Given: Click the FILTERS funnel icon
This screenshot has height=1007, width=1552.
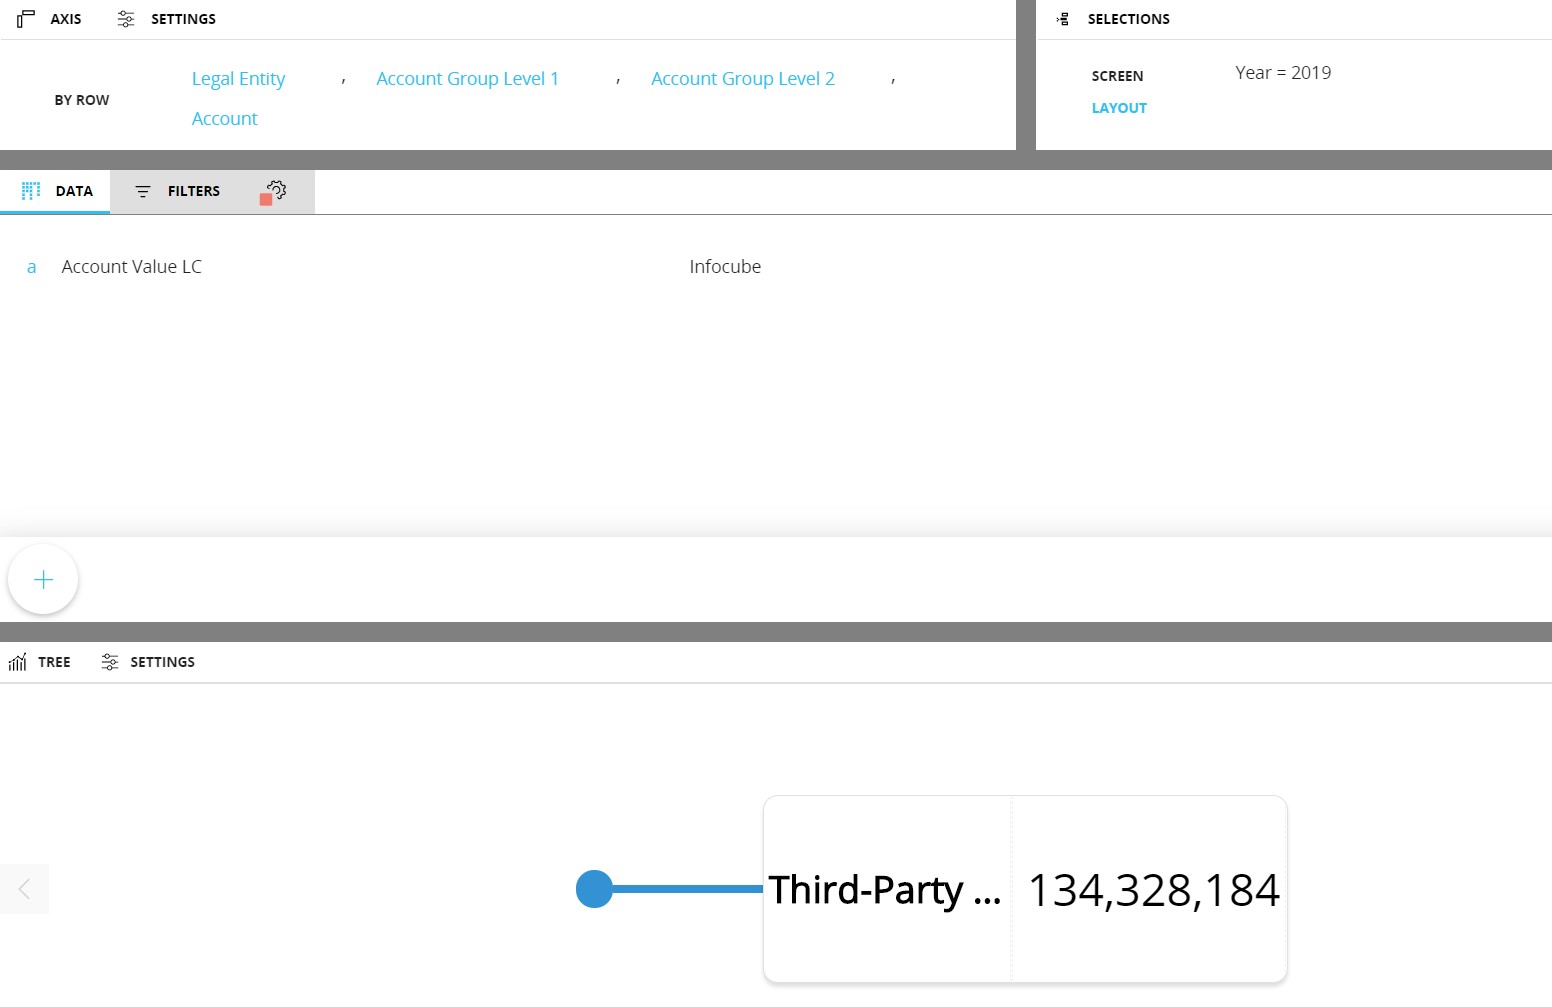Looking at the screenshot, I should coord(143,191).
